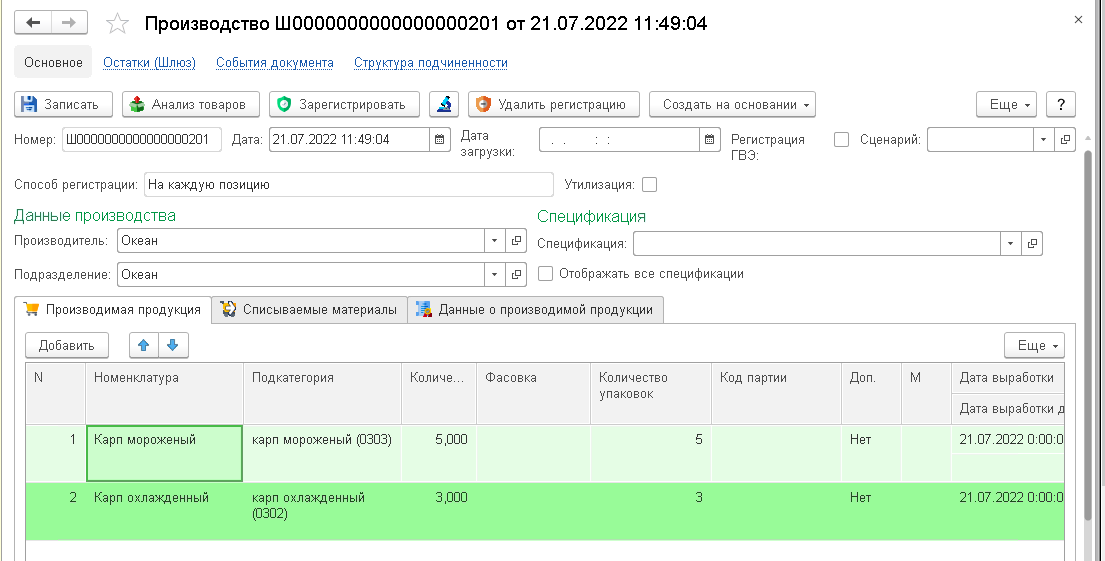The height and width of the screenshot is (561, 1105).
Task: Move row down with blue arrow
Action: click(x=173, y=345)
